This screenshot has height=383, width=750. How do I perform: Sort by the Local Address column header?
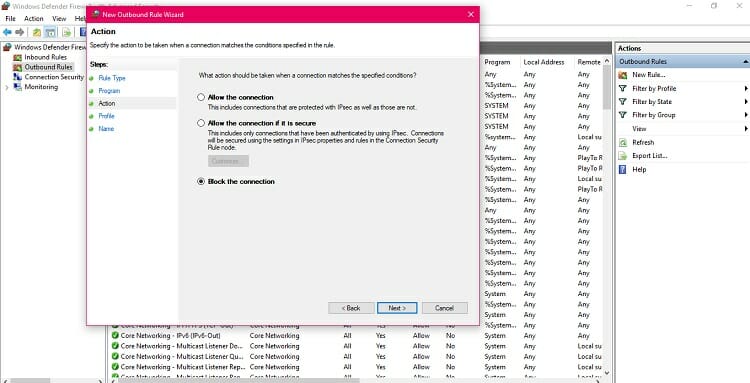click(544, 62)
